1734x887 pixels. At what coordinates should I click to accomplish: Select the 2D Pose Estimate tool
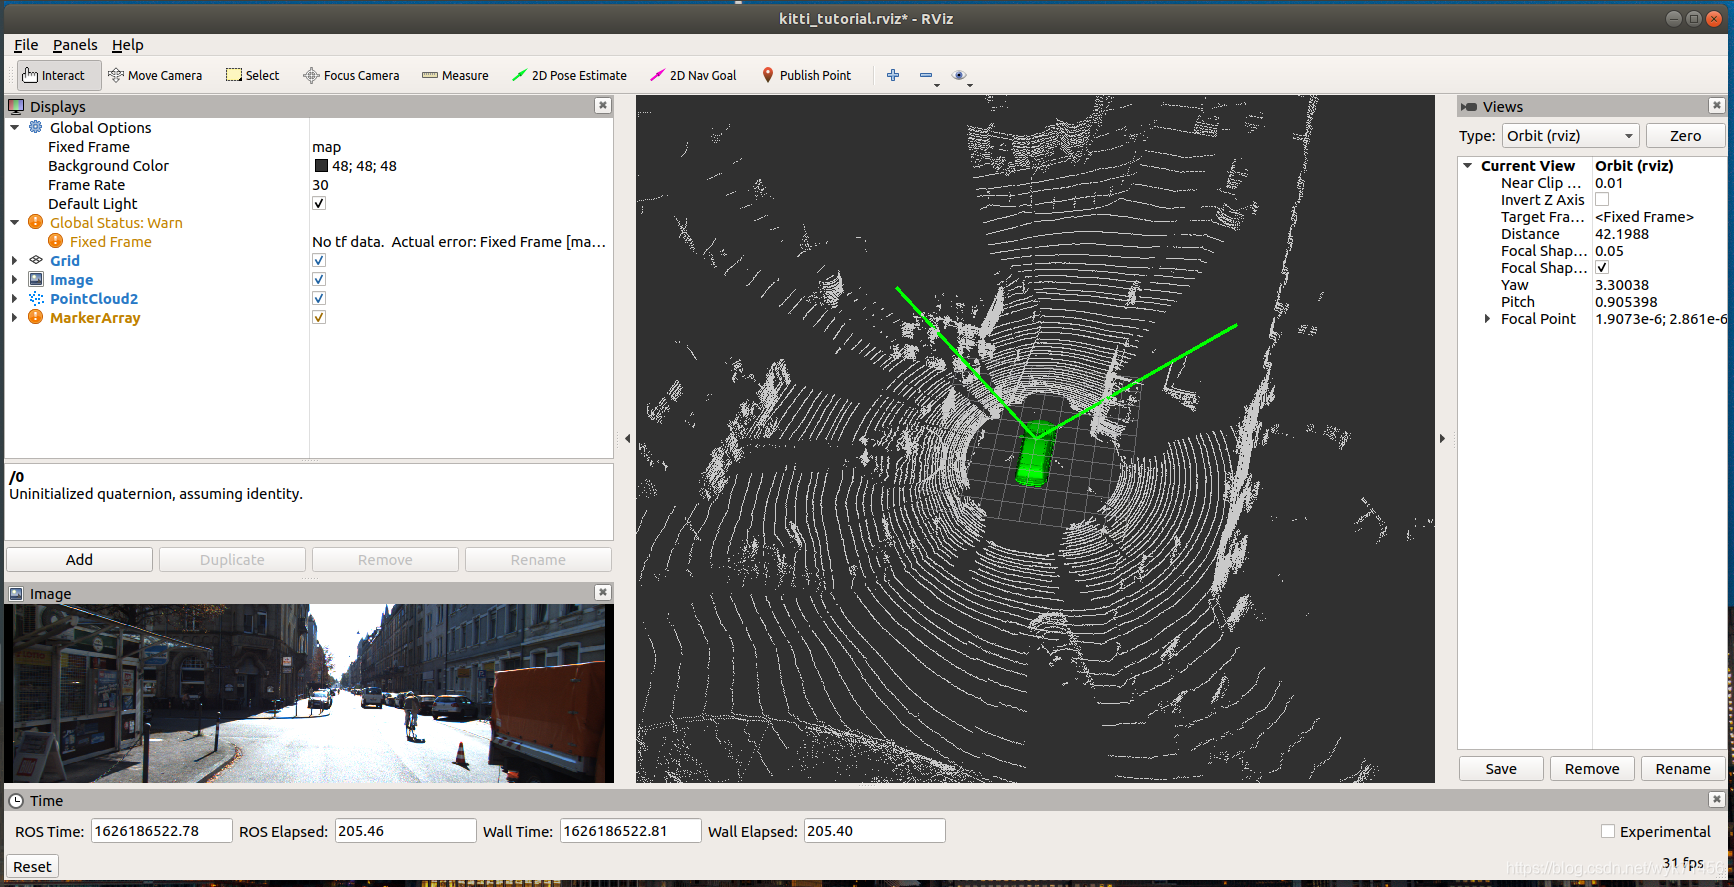[x=569, y=75]
